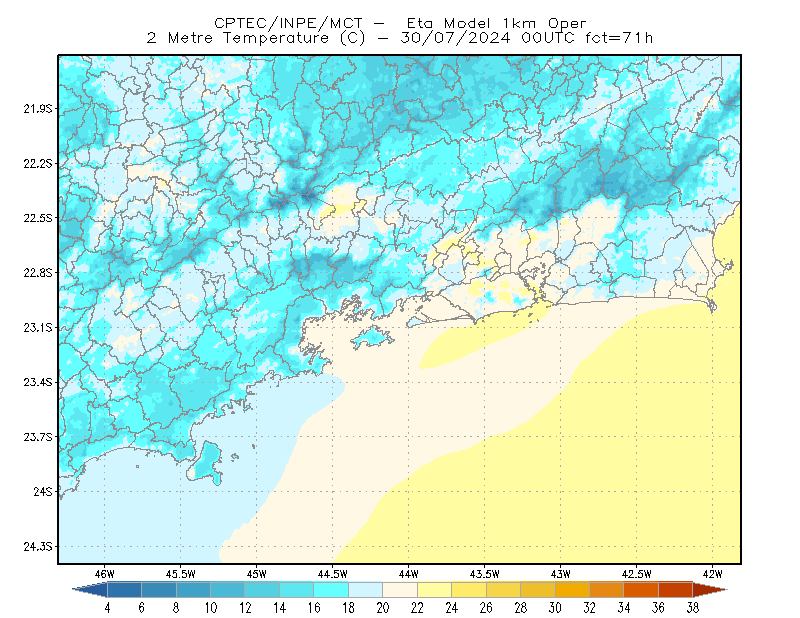The width and height of the screenshot is (800, 618).
Task: Click the 23.7S latitude label
Action: 37,437
